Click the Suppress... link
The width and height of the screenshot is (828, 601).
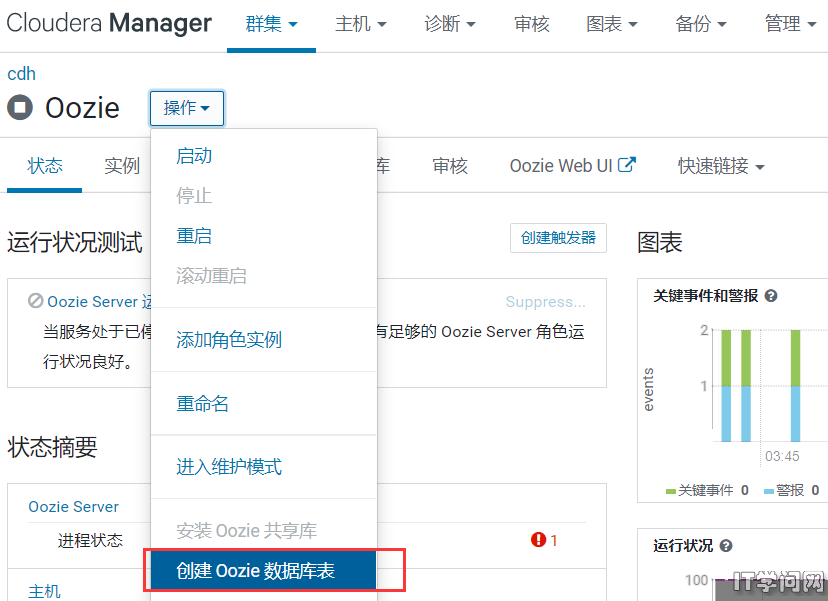coord(545,302)
